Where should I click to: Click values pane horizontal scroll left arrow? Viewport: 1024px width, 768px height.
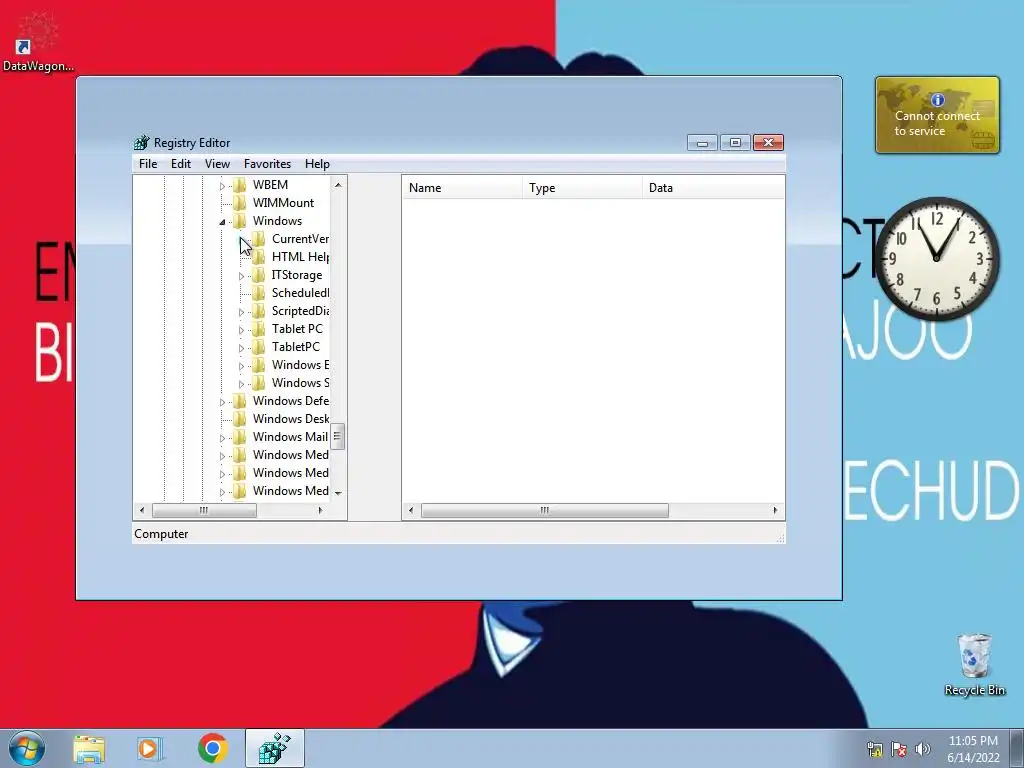[411, 511]
